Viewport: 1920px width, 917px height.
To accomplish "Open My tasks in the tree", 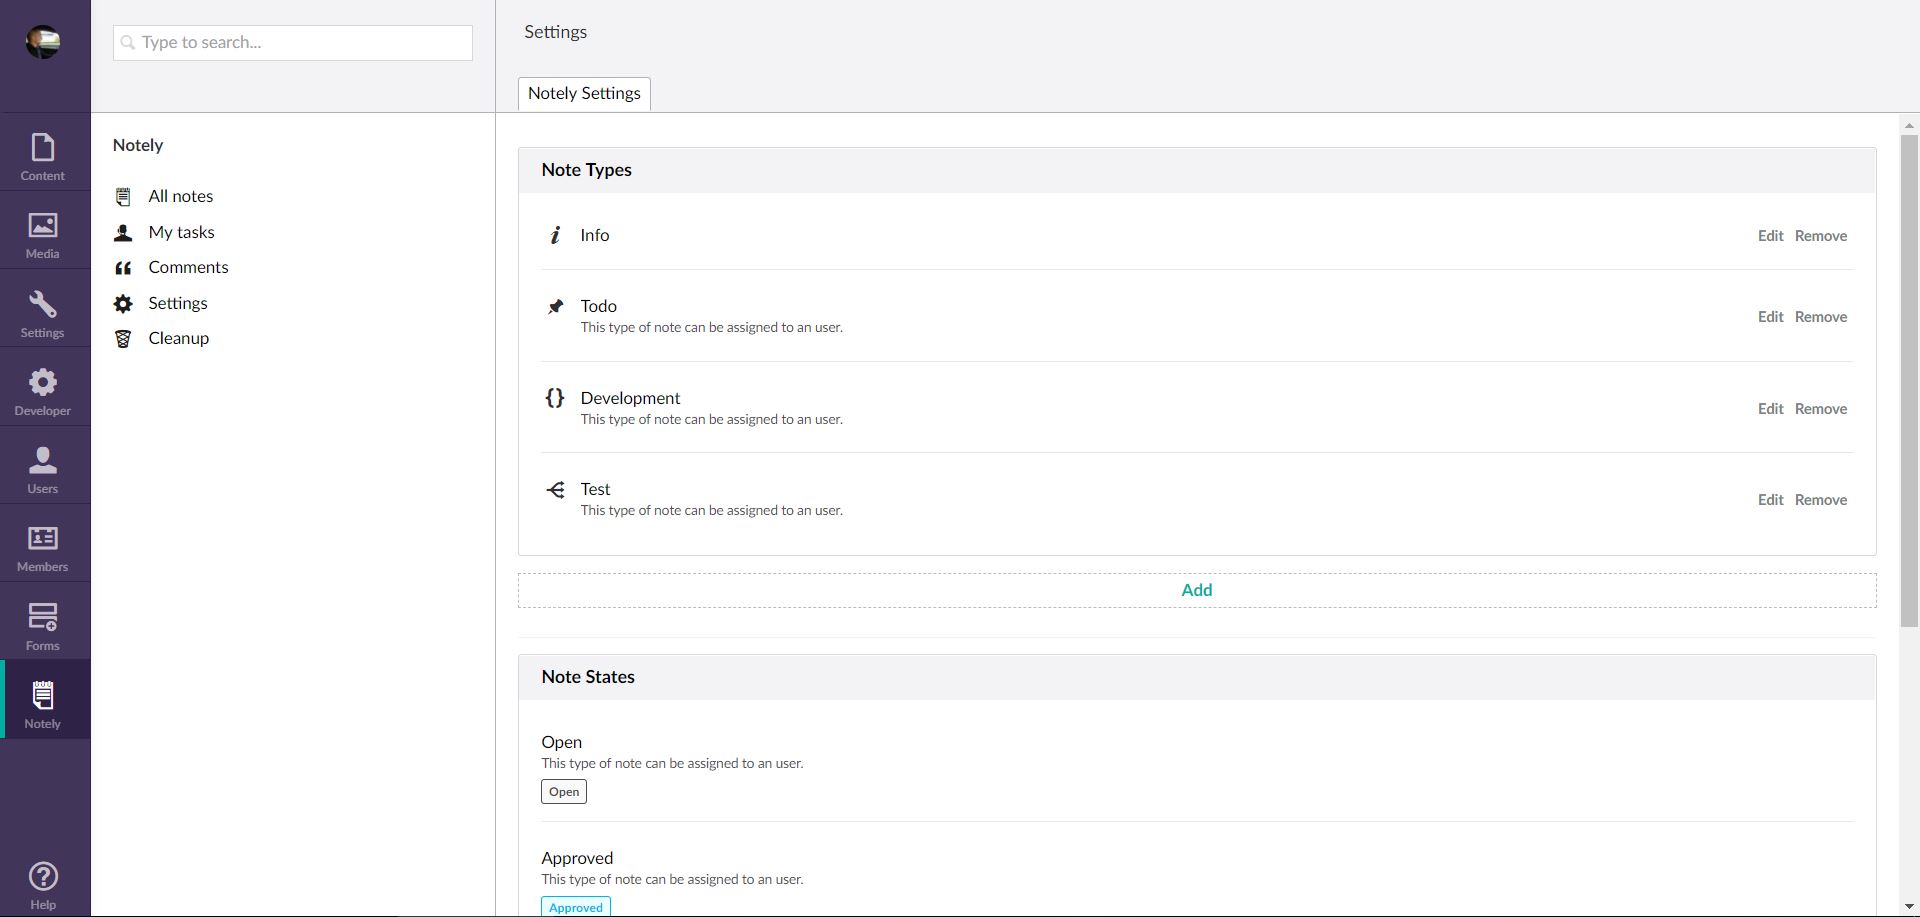I will click(181, 232).
